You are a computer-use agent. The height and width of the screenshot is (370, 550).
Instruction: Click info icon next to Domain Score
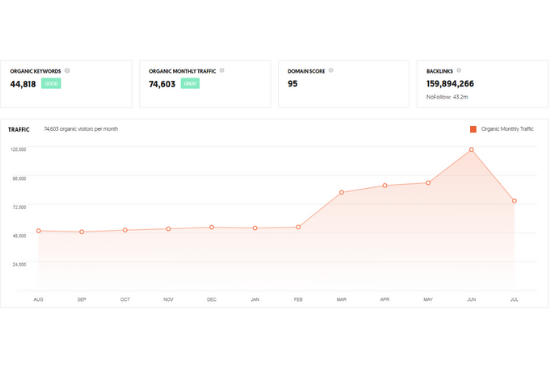pos(331,70)
